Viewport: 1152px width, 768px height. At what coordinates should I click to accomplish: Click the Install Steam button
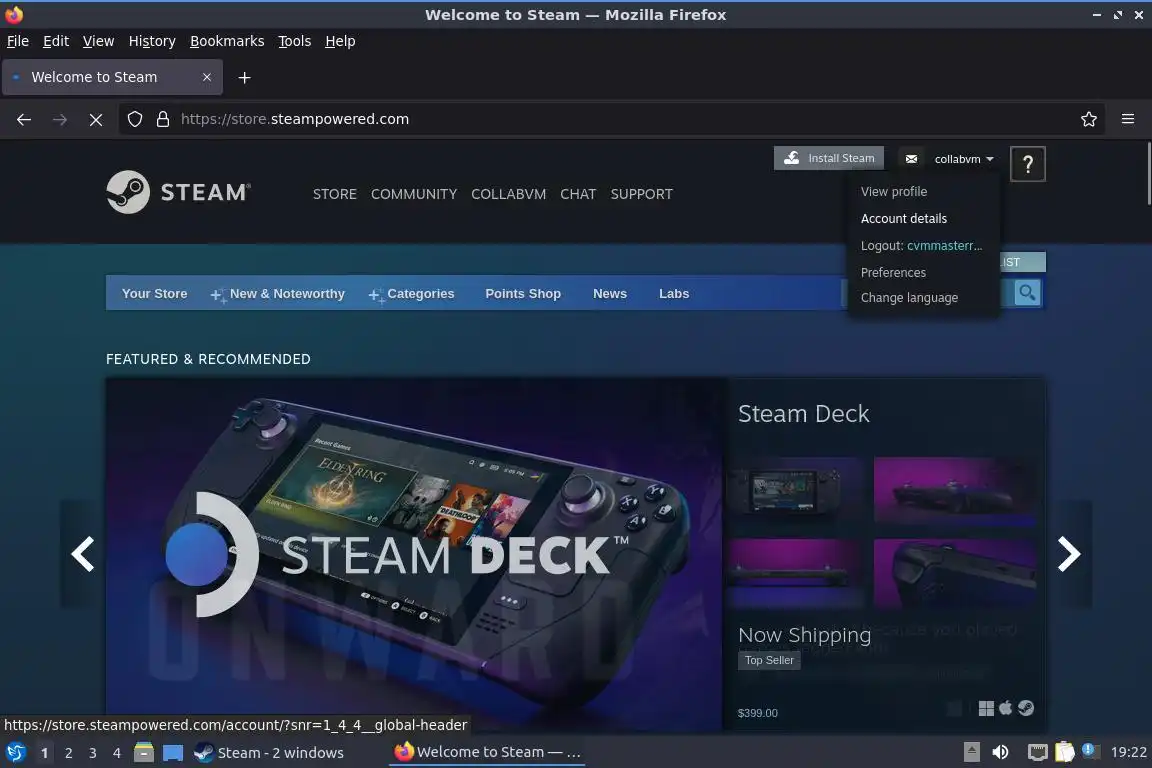coord(829,158)
